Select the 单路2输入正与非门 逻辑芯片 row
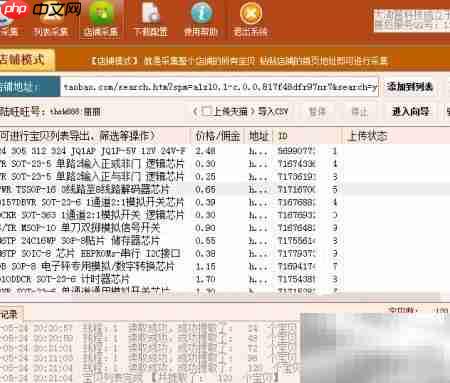Screen dimensions: 450x383 tap(225, 176)
